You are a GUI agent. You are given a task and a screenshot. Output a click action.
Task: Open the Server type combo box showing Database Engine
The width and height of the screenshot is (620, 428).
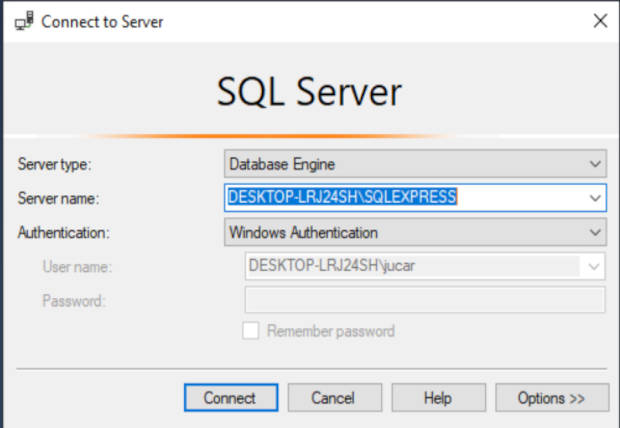point(415,164)
